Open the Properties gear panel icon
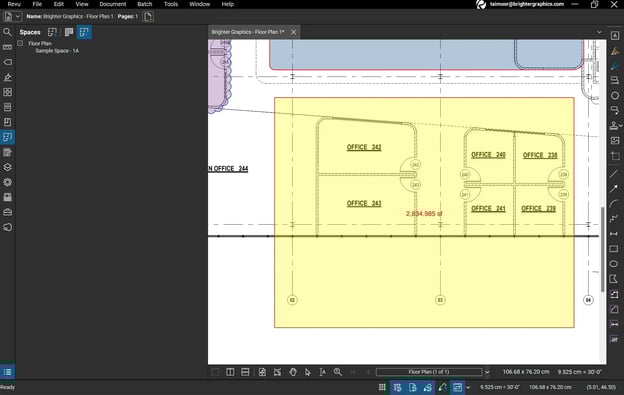Image resolution: width=624 pixels, height=395 pixels. (7, 182)
